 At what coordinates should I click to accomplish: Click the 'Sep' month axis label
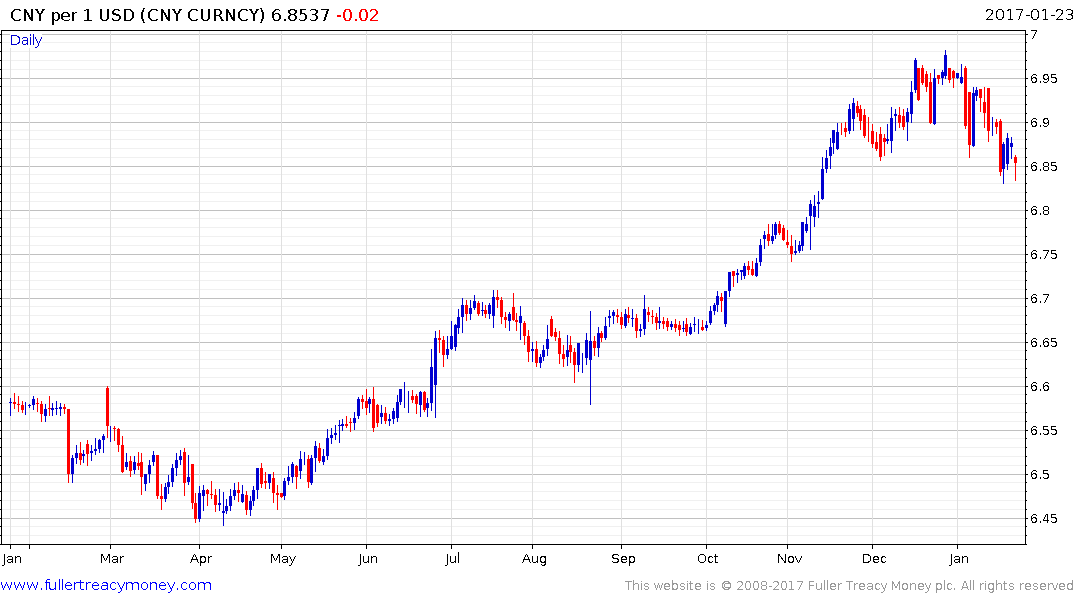click(623, 559)
